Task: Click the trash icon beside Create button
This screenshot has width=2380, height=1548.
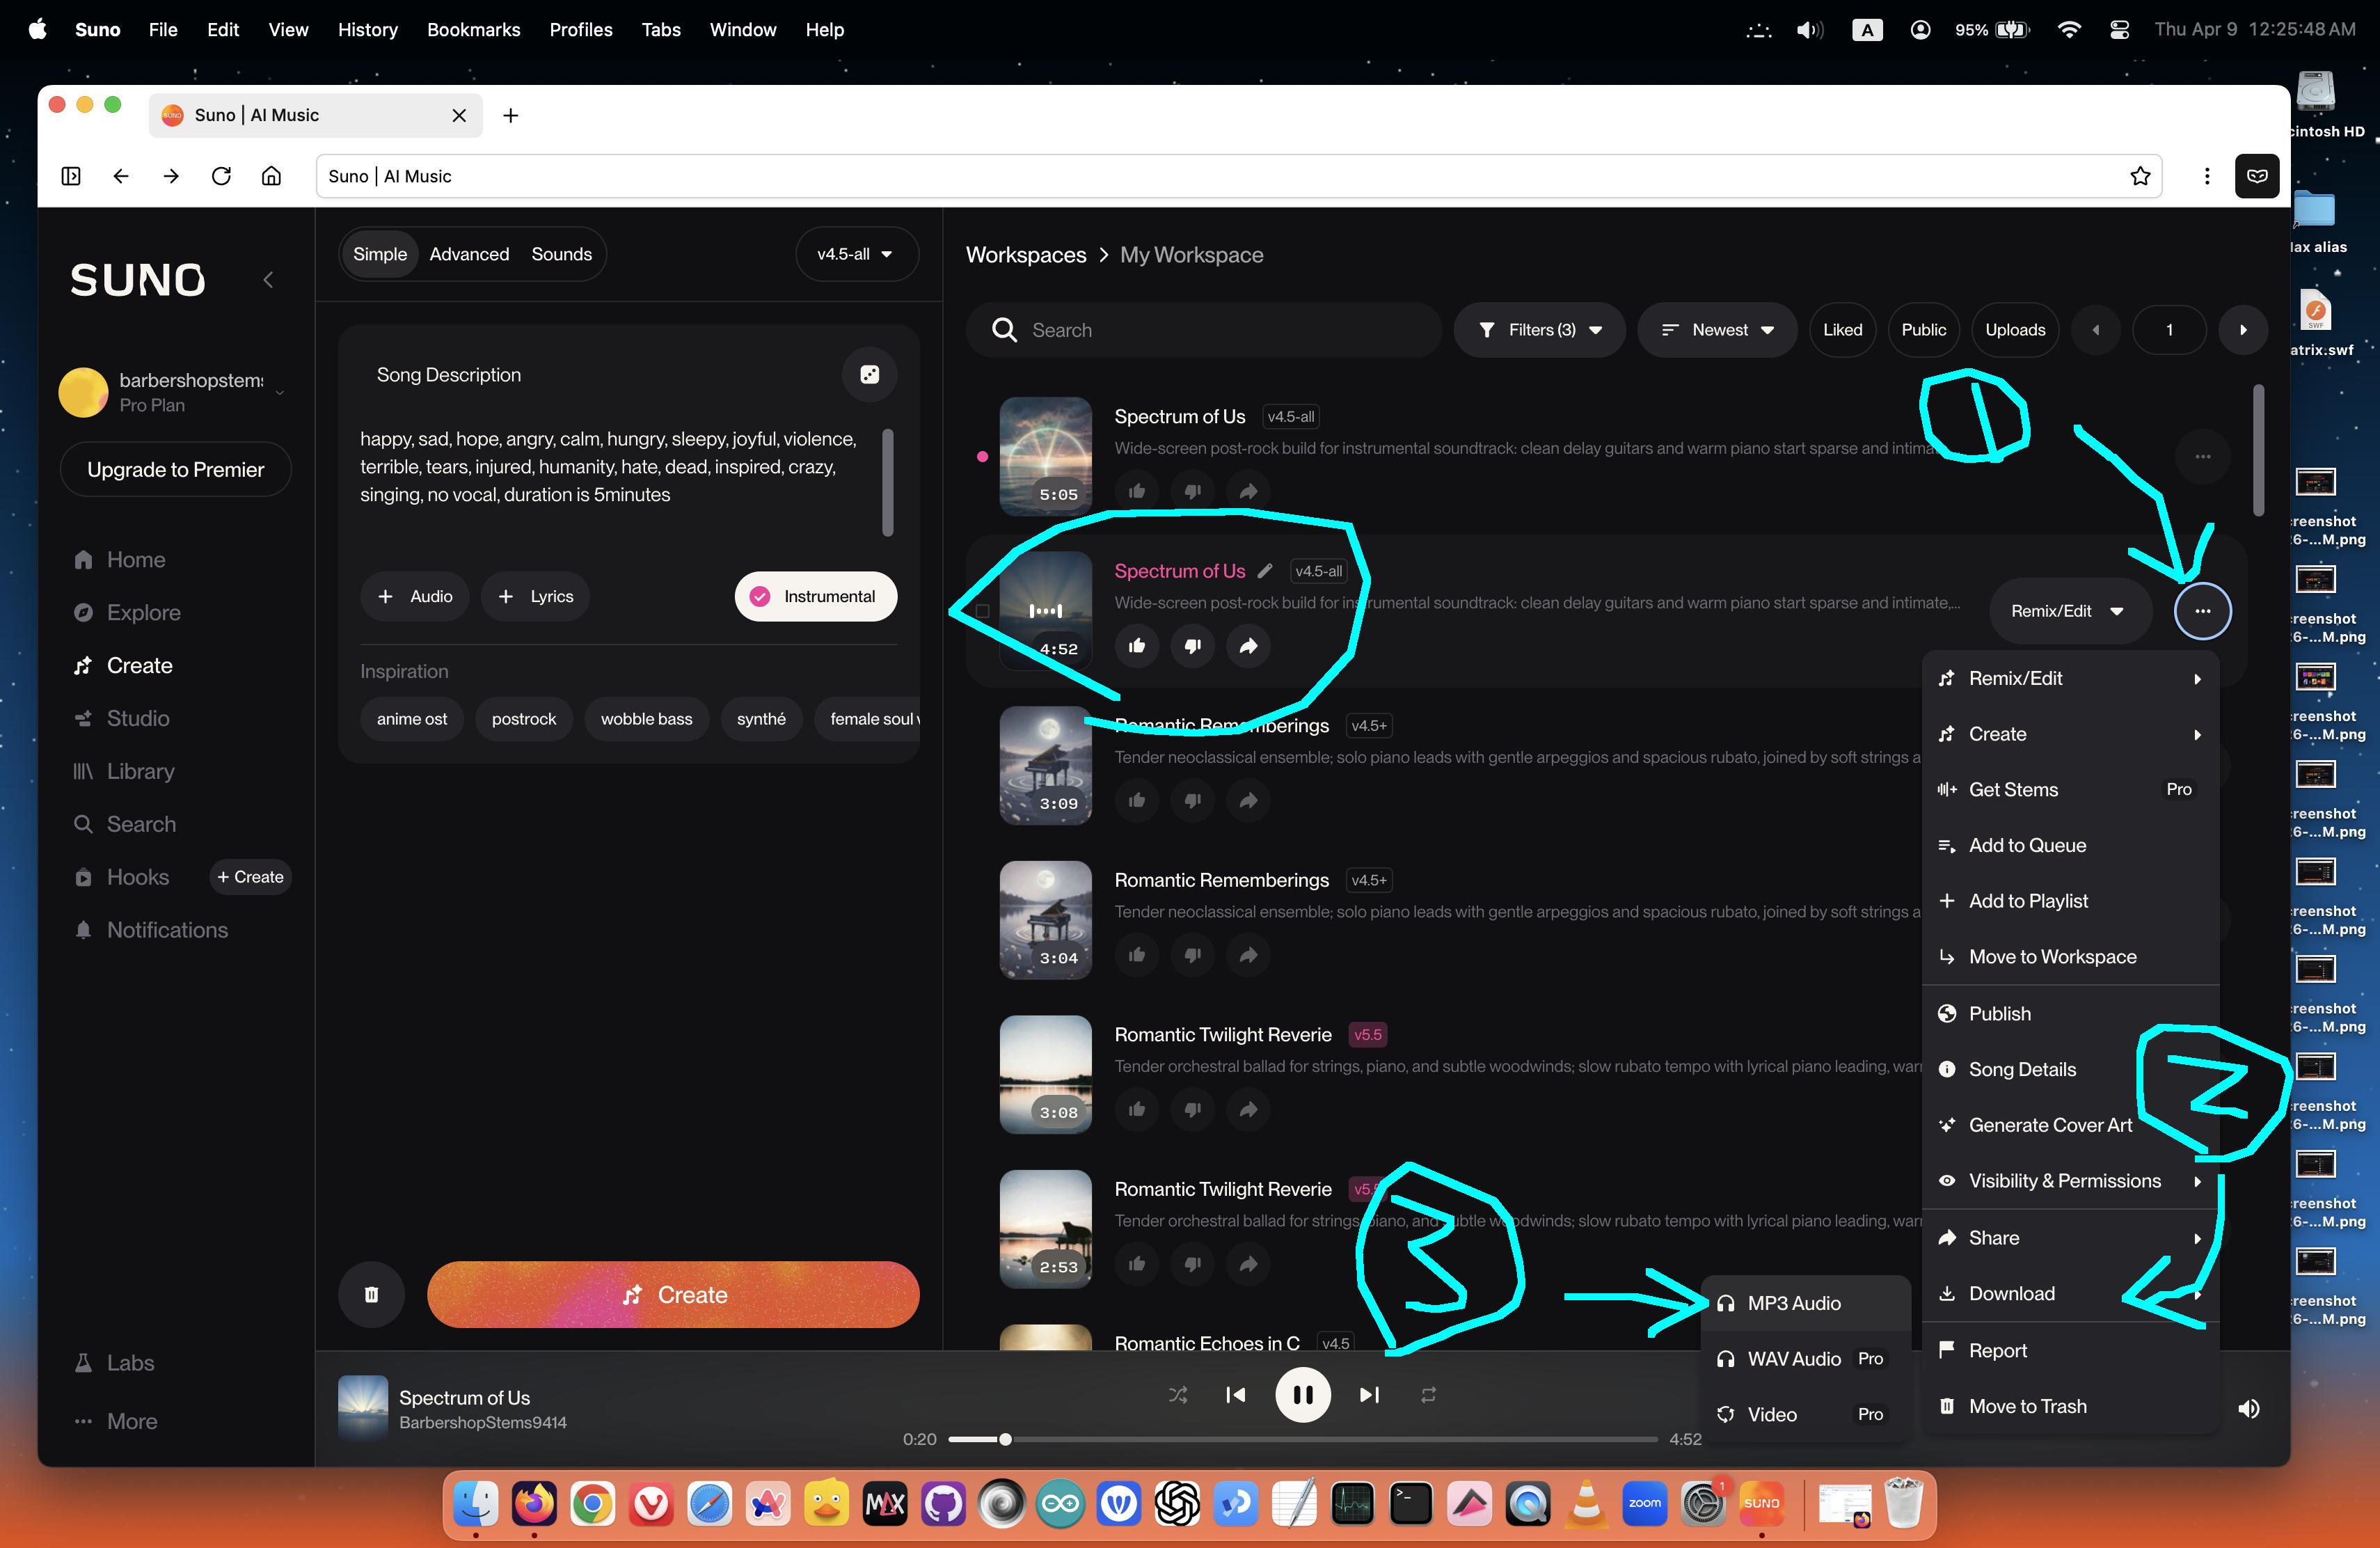Action: click(371, 1294)
